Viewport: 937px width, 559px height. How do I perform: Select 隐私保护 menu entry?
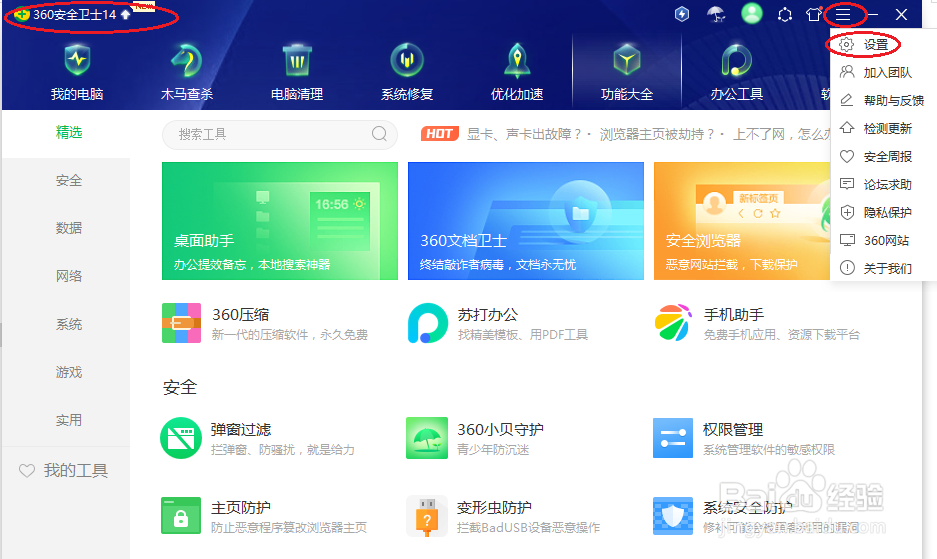point(876,212)
